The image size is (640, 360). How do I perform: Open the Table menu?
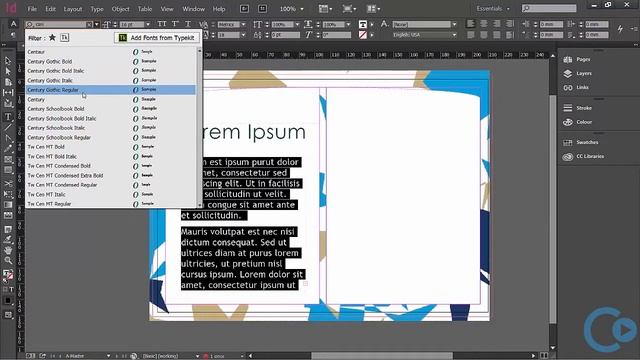click(144, 9)
